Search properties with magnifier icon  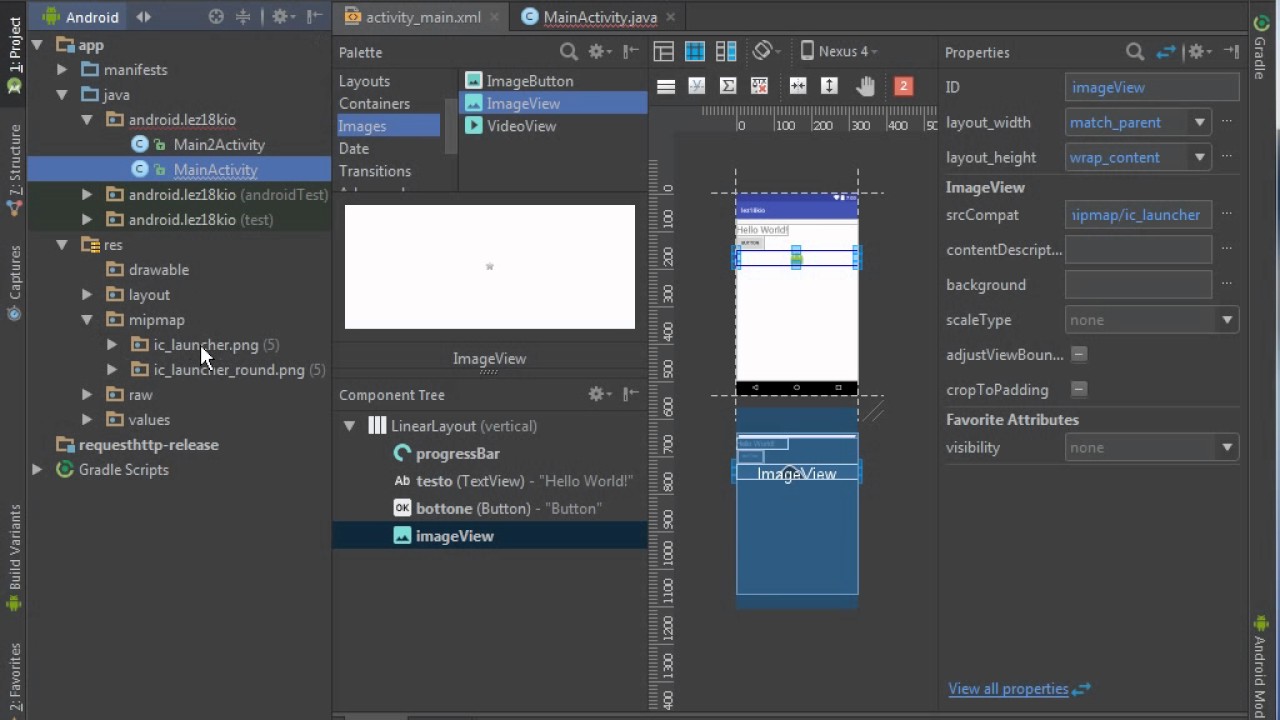pos(1135,52)
